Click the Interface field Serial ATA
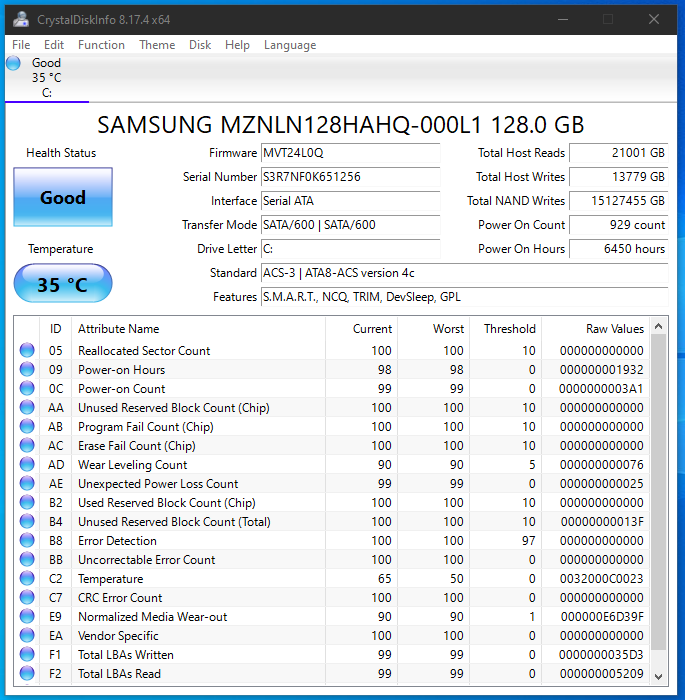This screenshot has height=700, width=685. click(351, 201)
